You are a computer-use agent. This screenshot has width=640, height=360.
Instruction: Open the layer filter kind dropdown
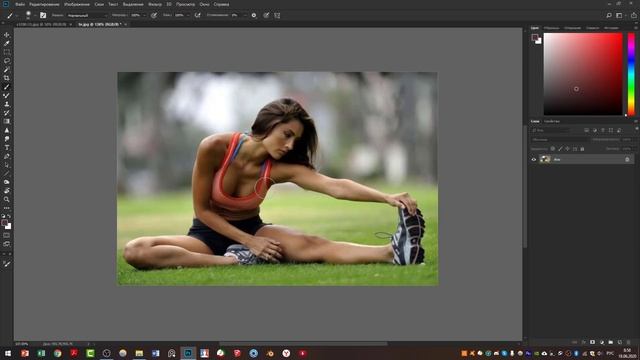(x=550, y=130)
